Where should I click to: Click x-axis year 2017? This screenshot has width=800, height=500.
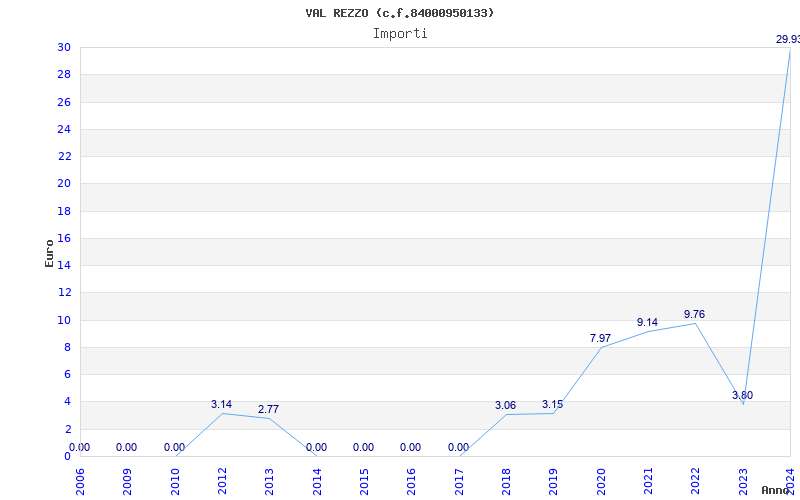tap(459, 482)
